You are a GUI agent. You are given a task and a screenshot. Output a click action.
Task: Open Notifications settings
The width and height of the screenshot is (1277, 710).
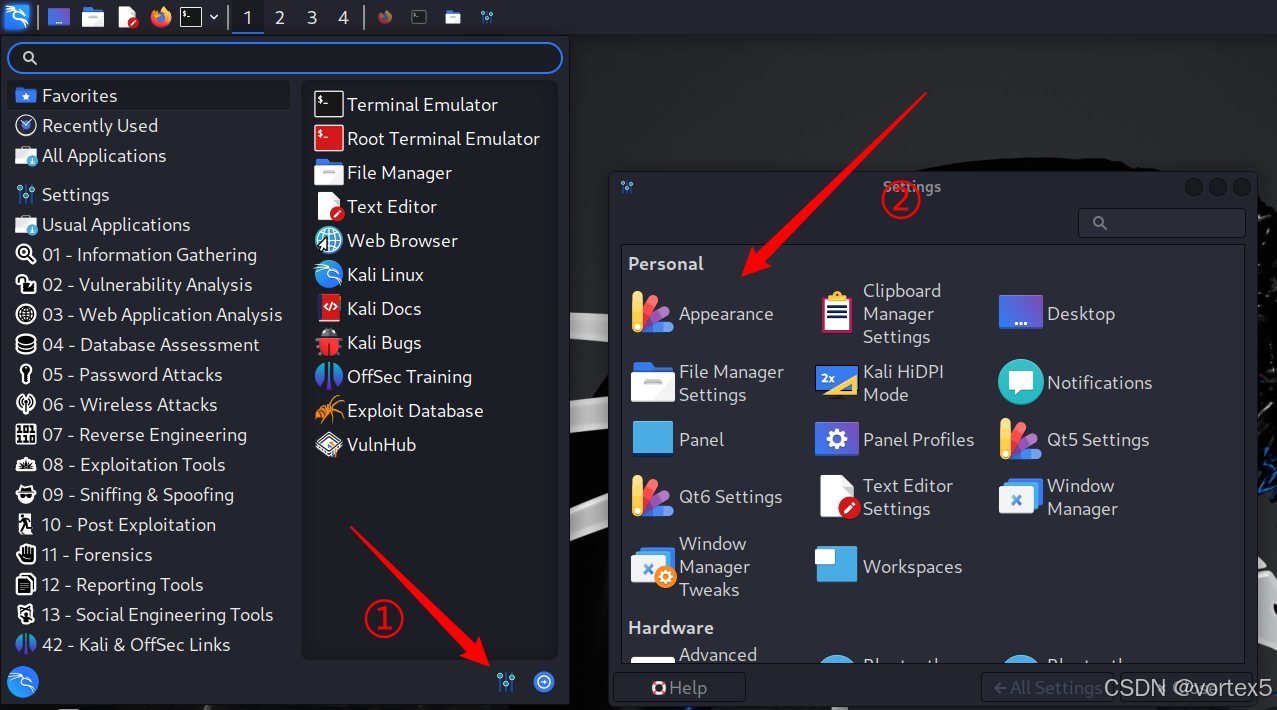[1075, 382]
